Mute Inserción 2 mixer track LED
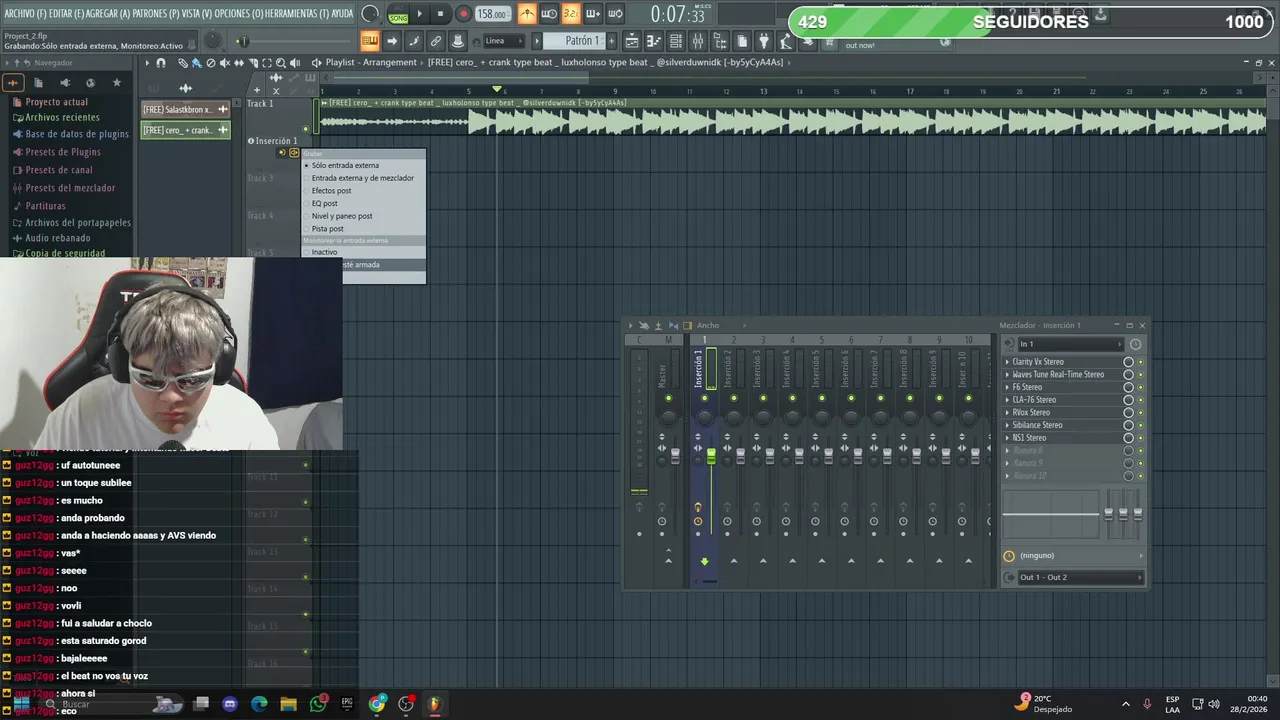This screenshot has width=1280, height=720. coord(734,398)
